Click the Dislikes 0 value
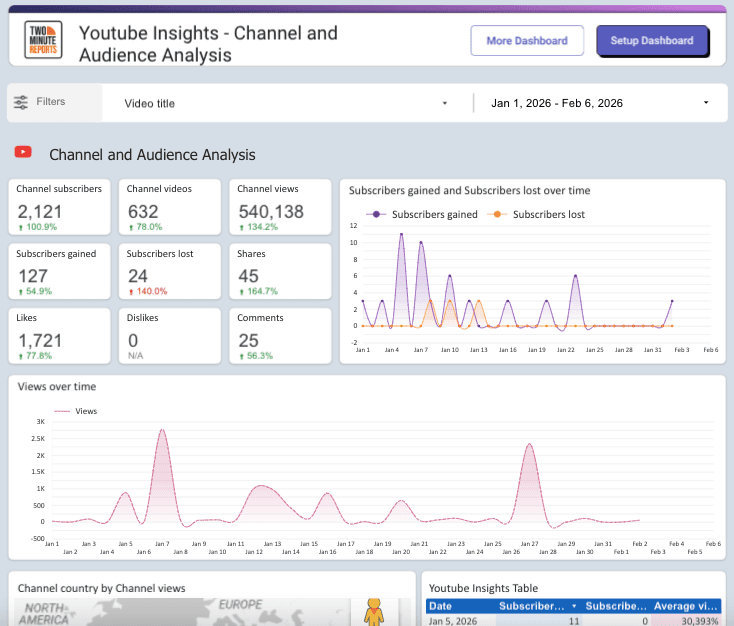This screenshot has width=734, height=626. pyautogui.click(x=133, y=340)
